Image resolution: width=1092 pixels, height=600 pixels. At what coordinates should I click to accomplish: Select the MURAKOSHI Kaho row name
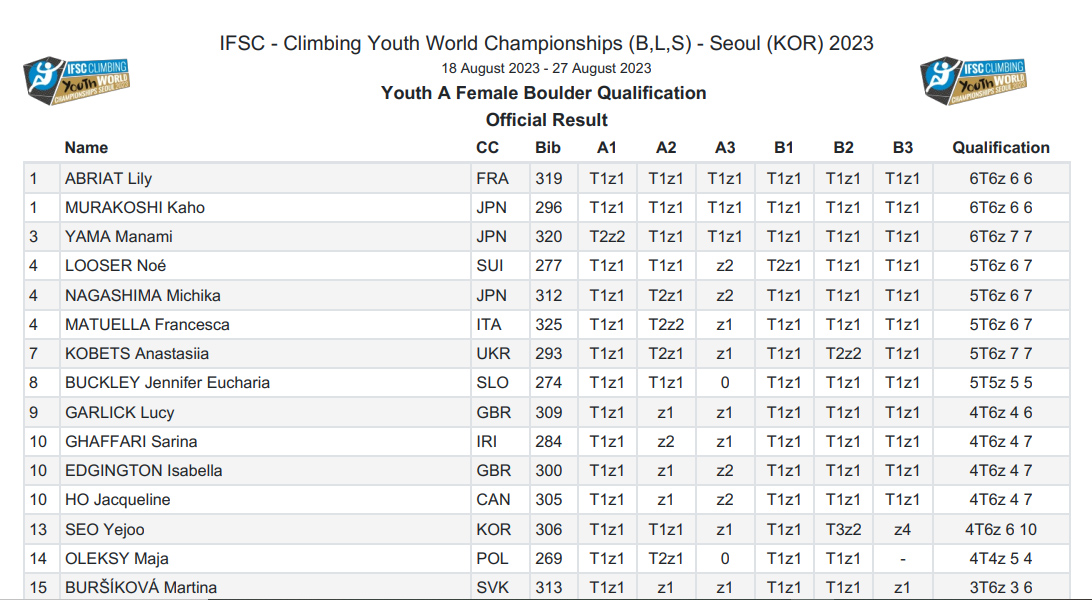point(134,208)
